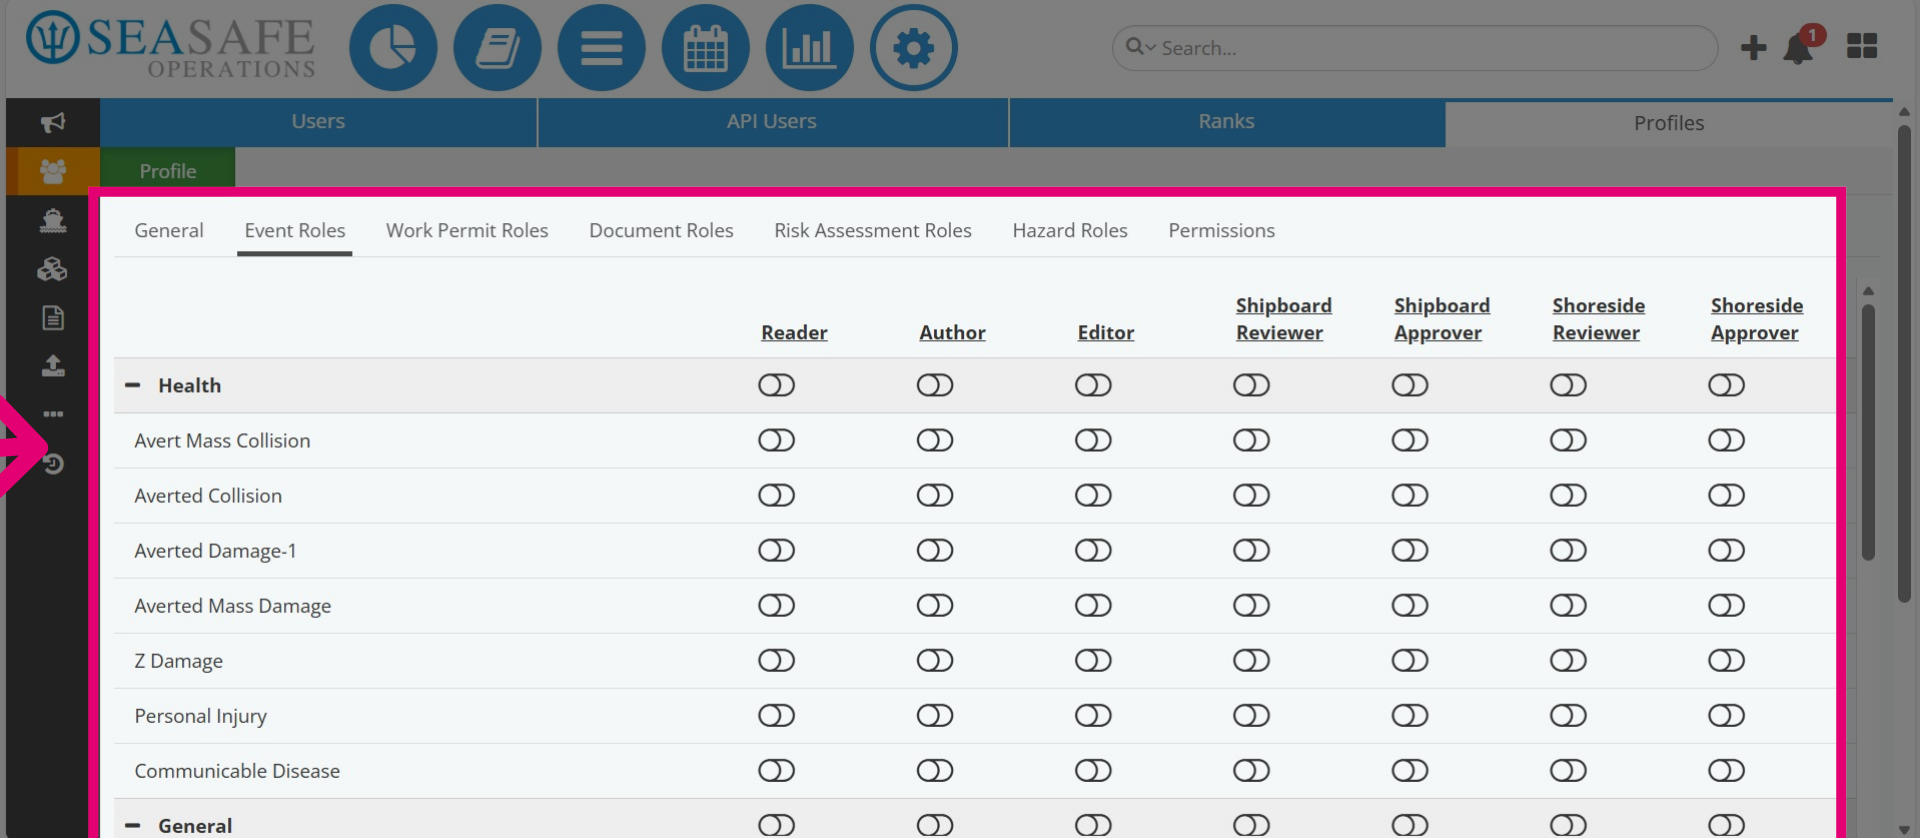Screen dimensions: 1920x838
Task: Click the Shoreside Approver column header
Action: tap(1757, 319)
